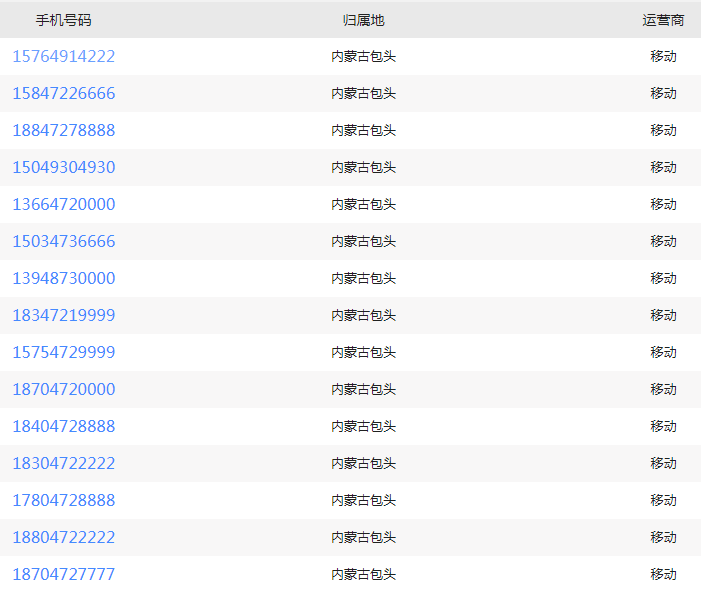Select 移动 in the 18404728888 row
701x592 pixels.
click(x=663, y=427)
